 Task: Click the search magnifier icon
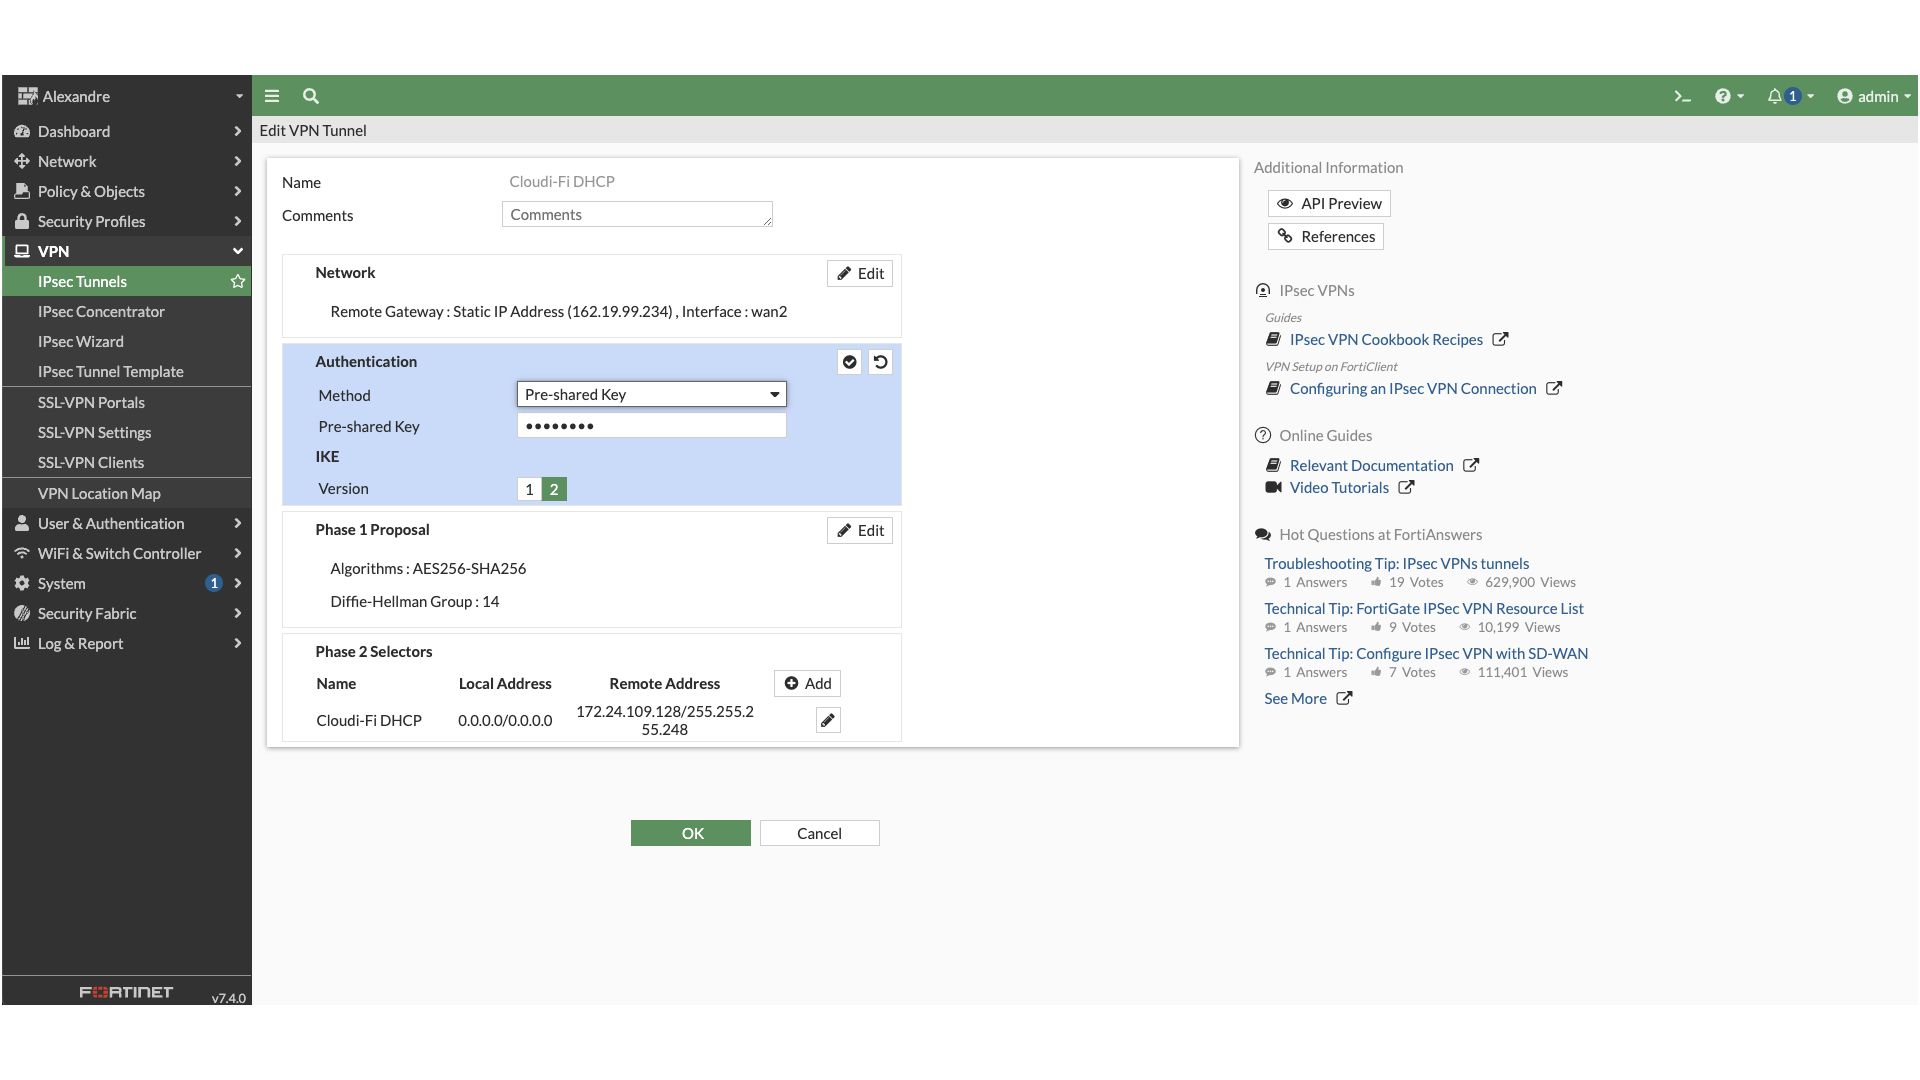coord(311,96)
